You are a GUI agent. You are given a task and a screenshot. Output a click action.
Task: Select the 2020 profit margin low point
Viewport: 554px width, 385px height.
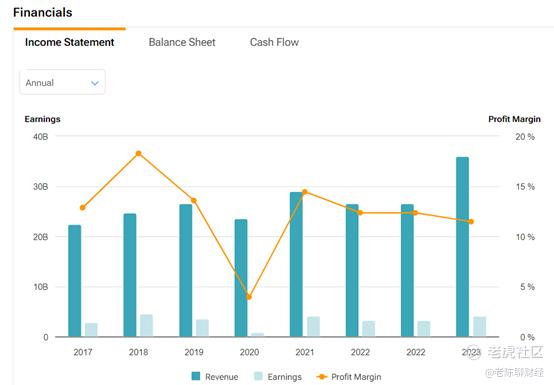[x=249, y=297]
